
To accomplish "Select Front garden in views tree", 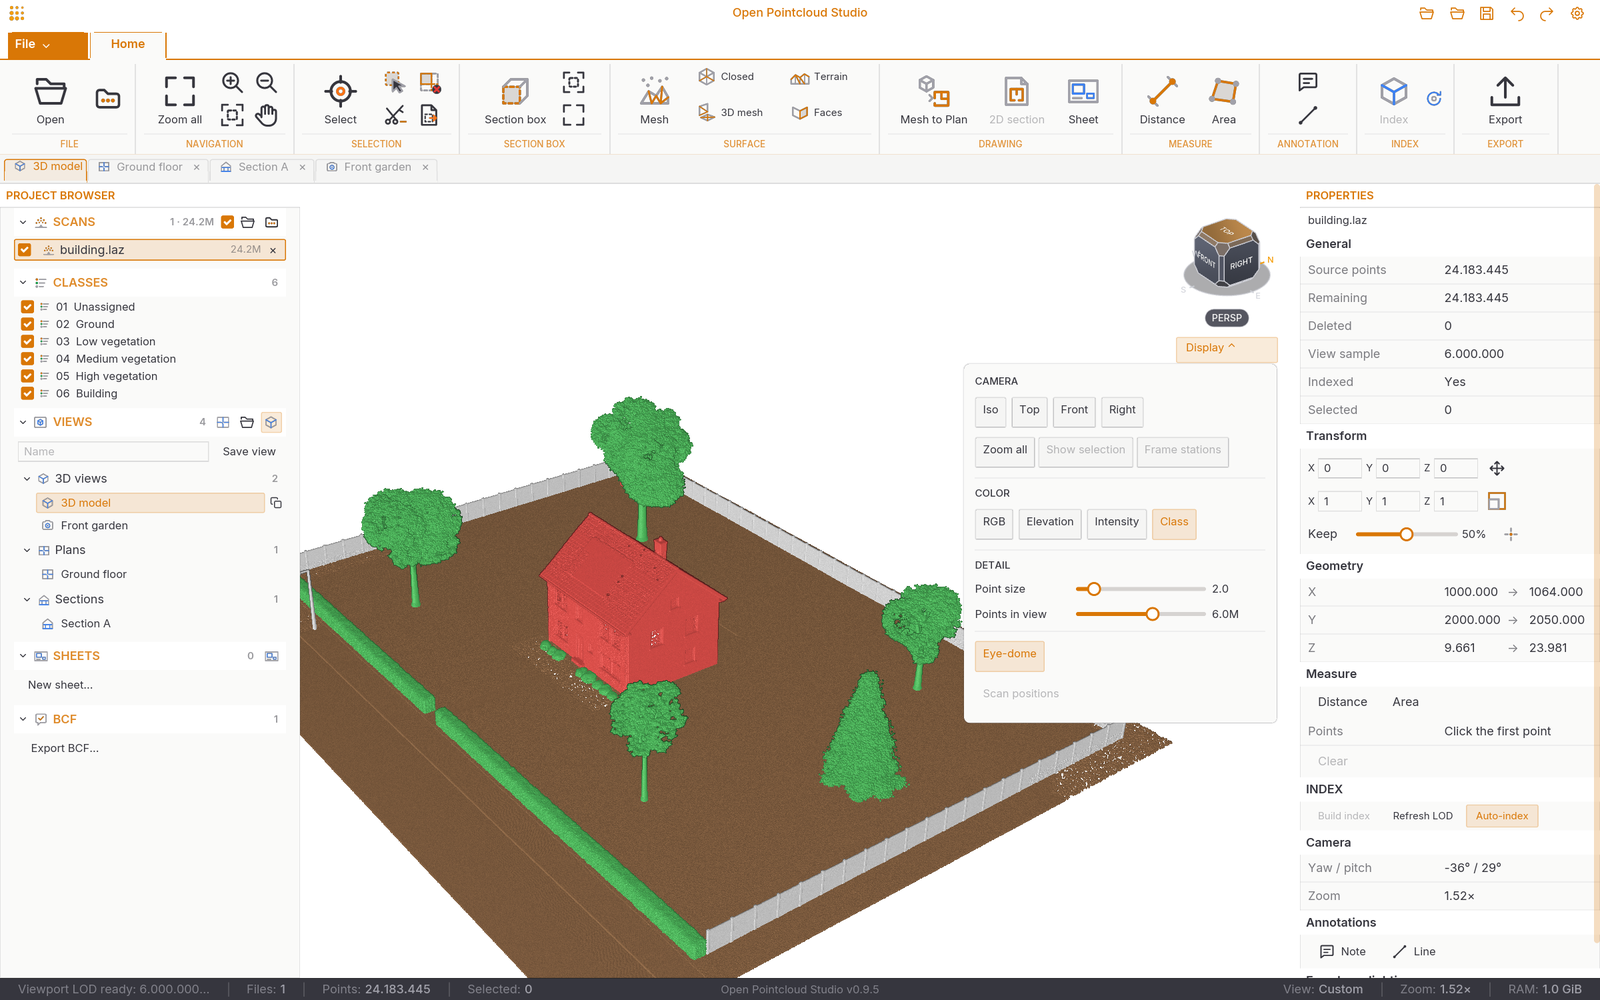I will coord(94,526).
